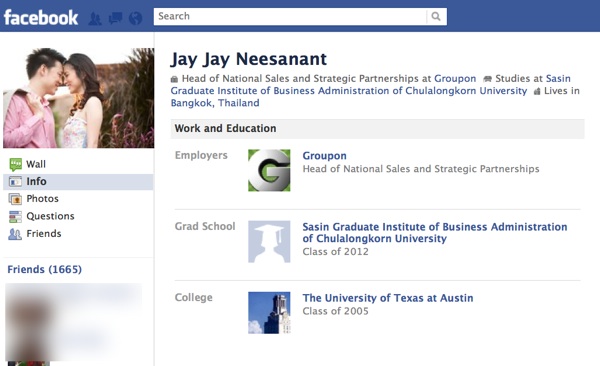Image resolution: width=600 pixels, height=366 pixels.
Task: Click the Grad School label
Action: pyautogui.click(x=205, y=227)
